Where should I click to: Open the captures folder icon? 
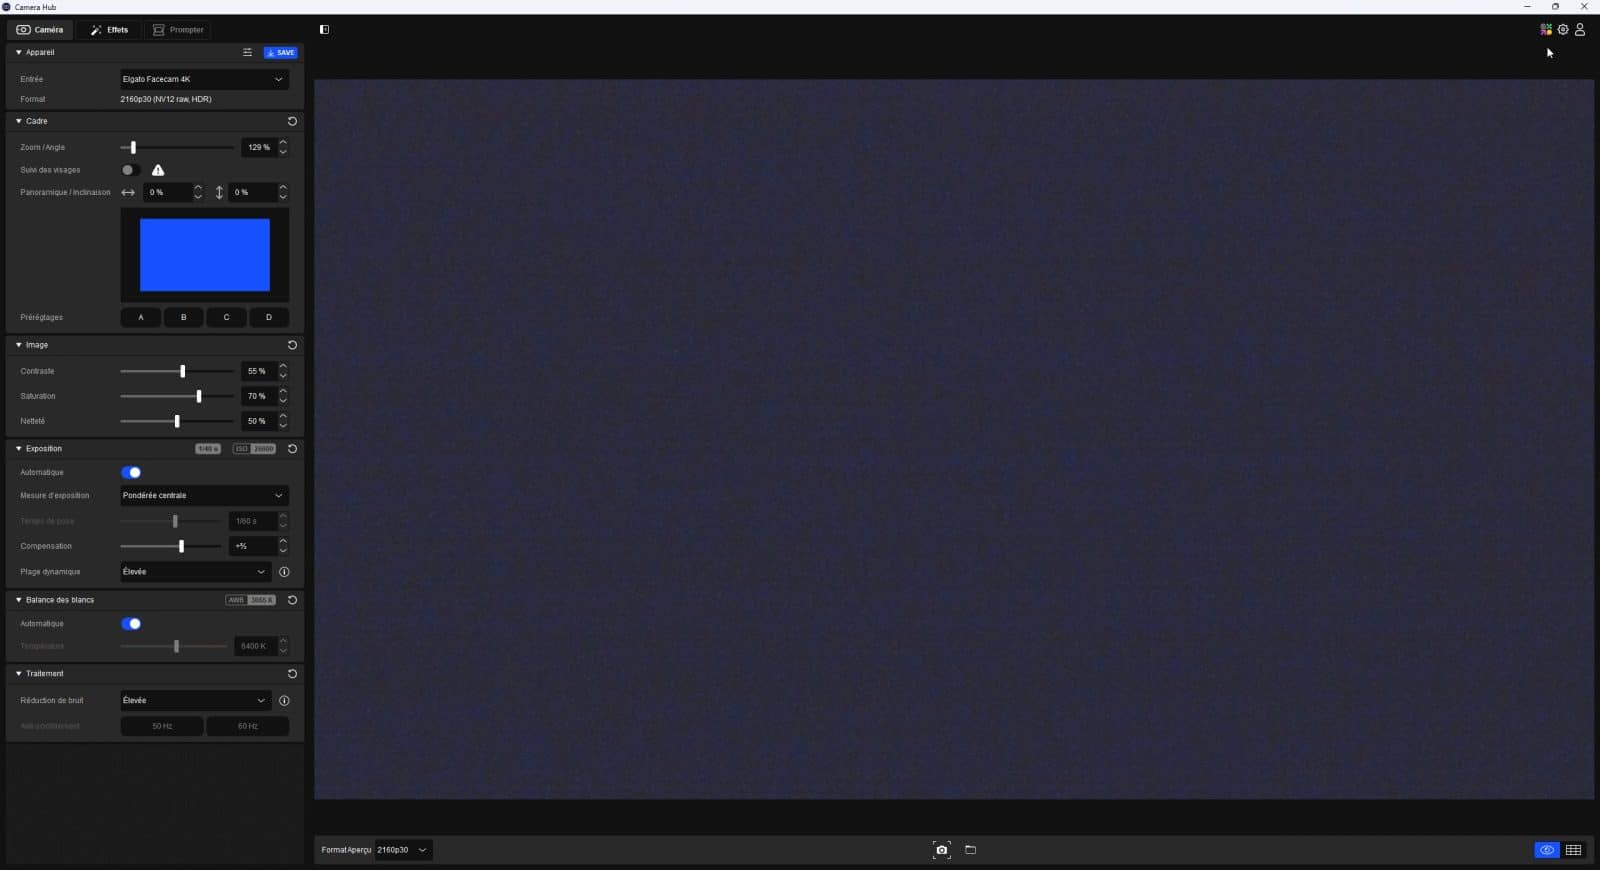coord(970,850)
